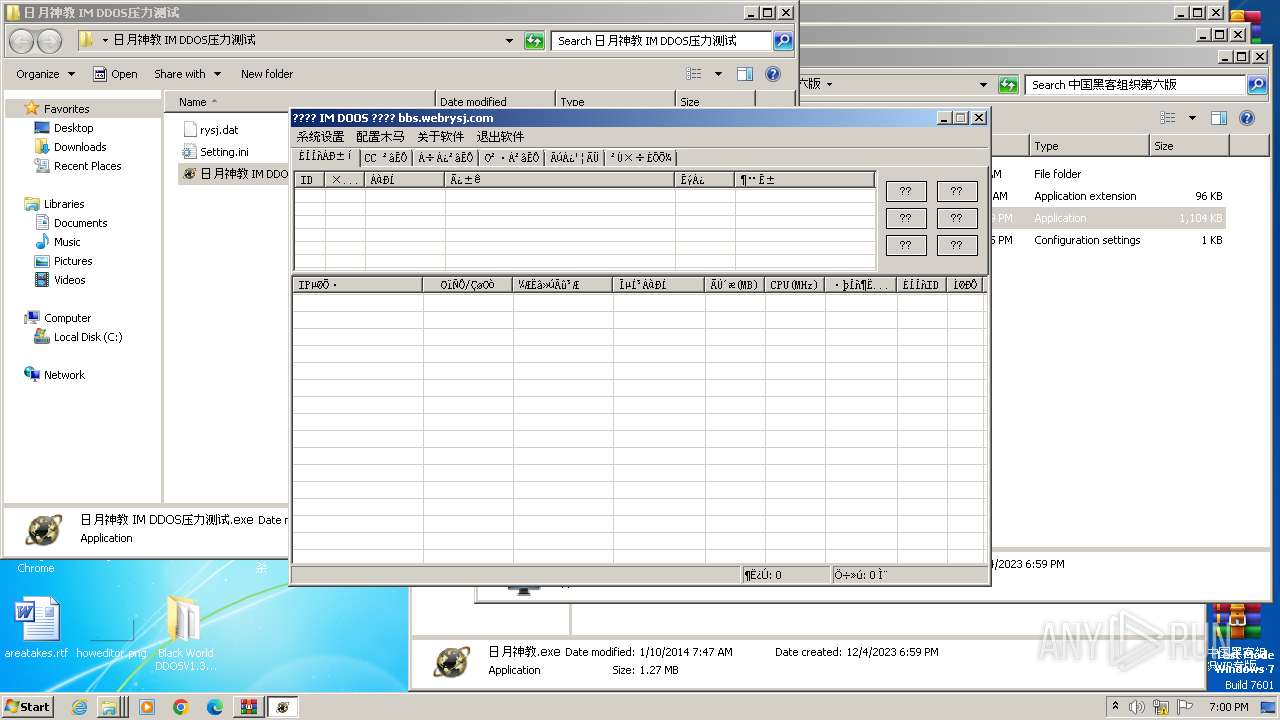Switch to the tab starting with CC

[x=386, y=158]
